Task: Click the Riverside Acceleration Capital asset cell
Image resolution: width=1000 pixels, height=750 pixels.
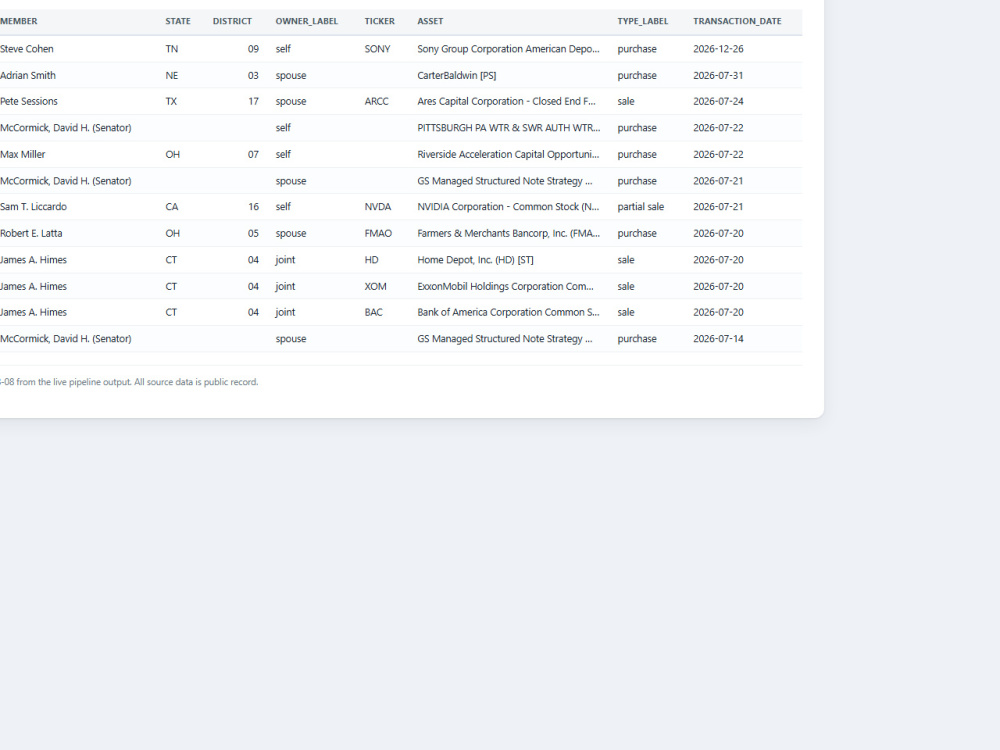Action: pos(508,154)
